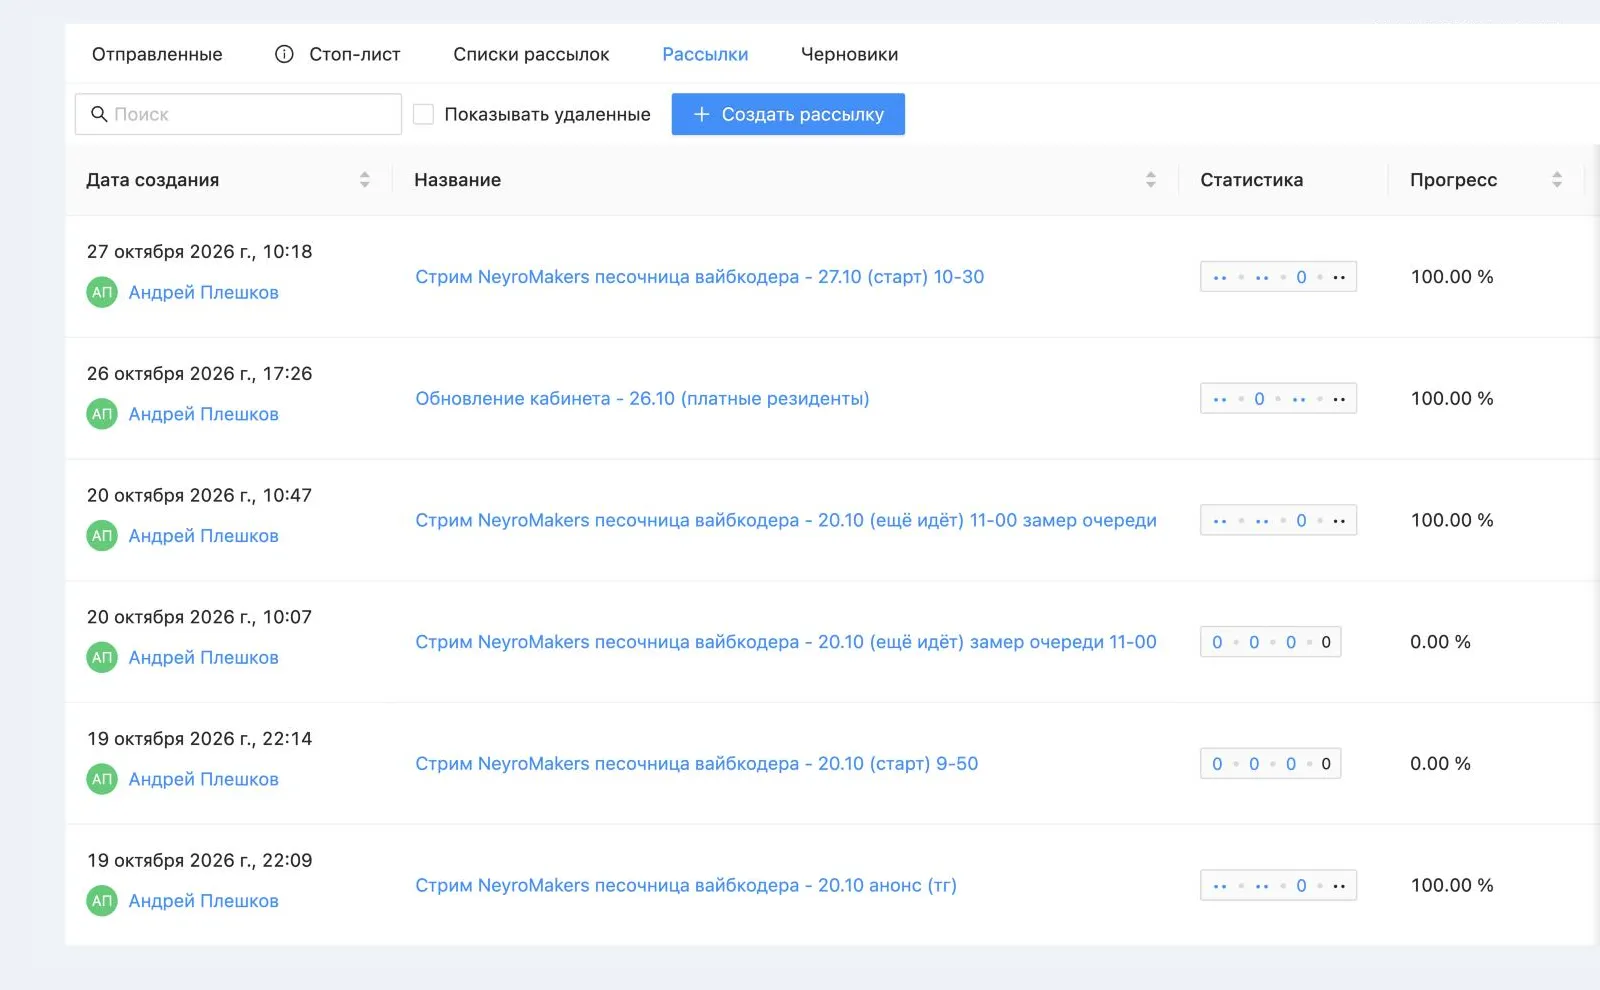Image resolution: width=1600 pixels, height=990 pixels.
Task: Click the АП avatar in the 20 октября 10:07 row
Action: coord(102,657)
